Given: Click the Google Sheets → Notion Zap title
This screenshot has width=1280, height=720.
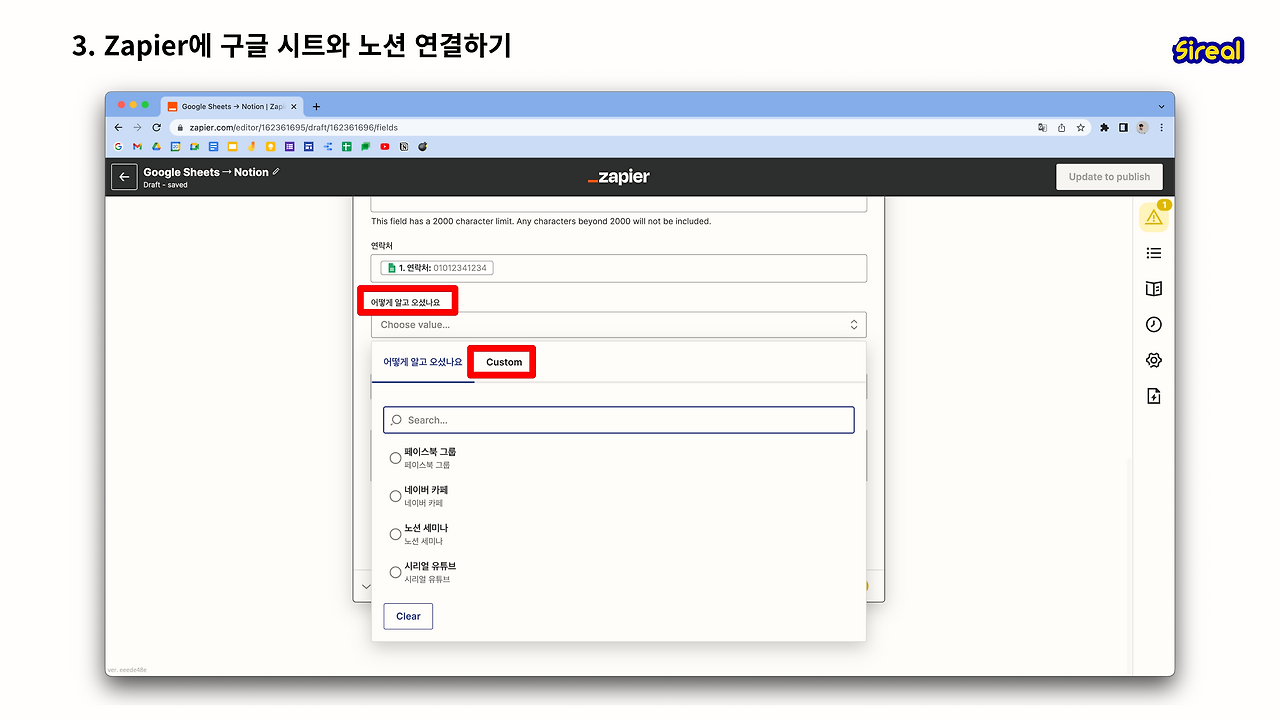Looking at the screenshot, I should (x=206, y=172).
